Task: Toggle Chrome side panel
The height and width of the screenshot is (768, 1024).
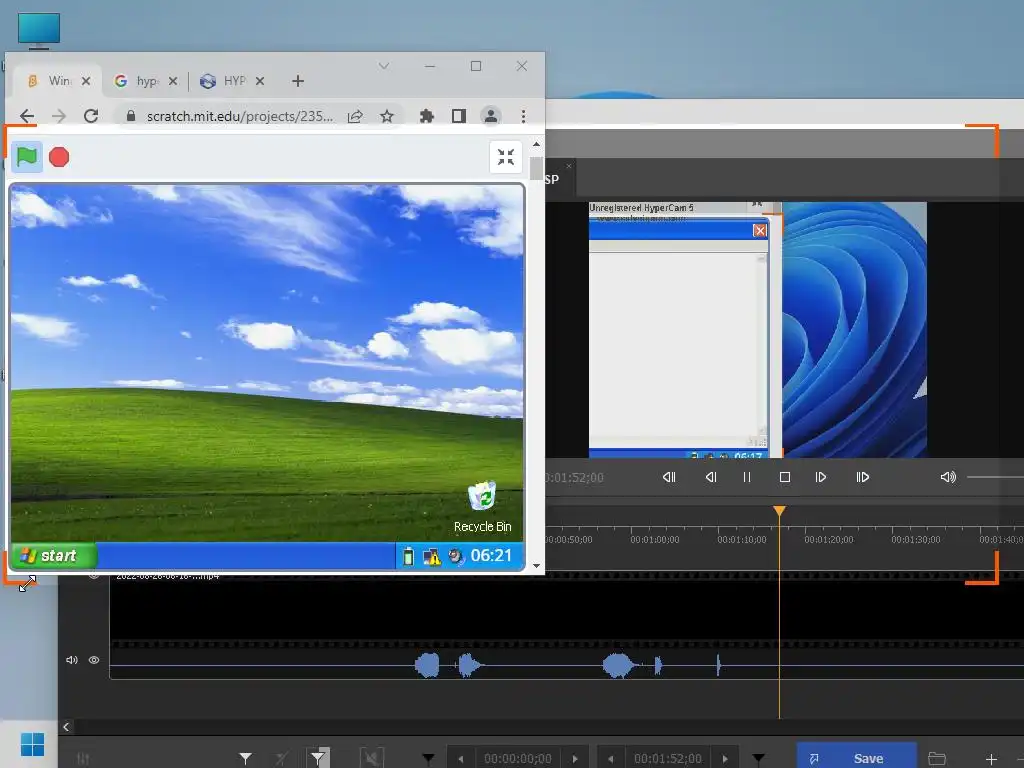Action: (458, 116)
